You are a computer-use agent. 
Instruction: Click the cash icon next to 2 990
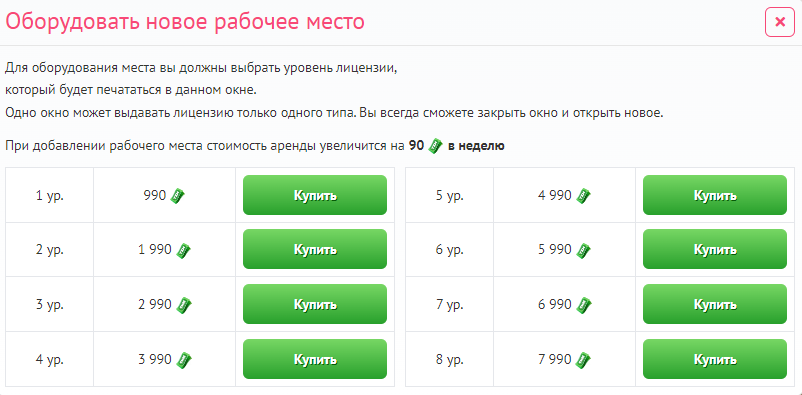pyautogui.click(x=183, y=305)
